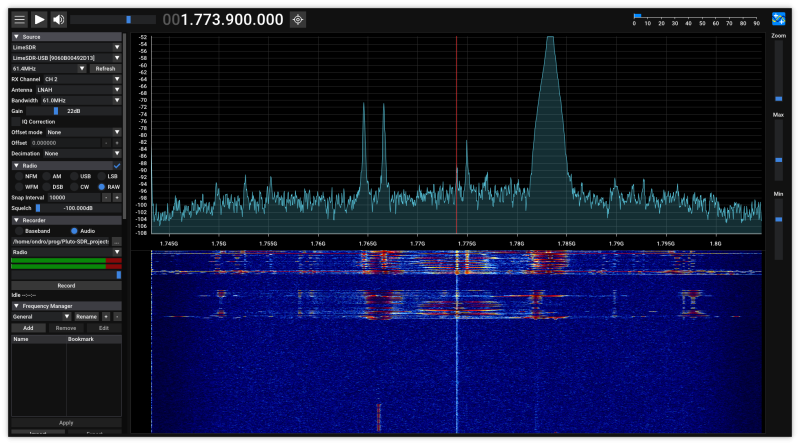Delete the bookmark list with minus button
This screenshot has width=800, height=445.
click(117, 317)
